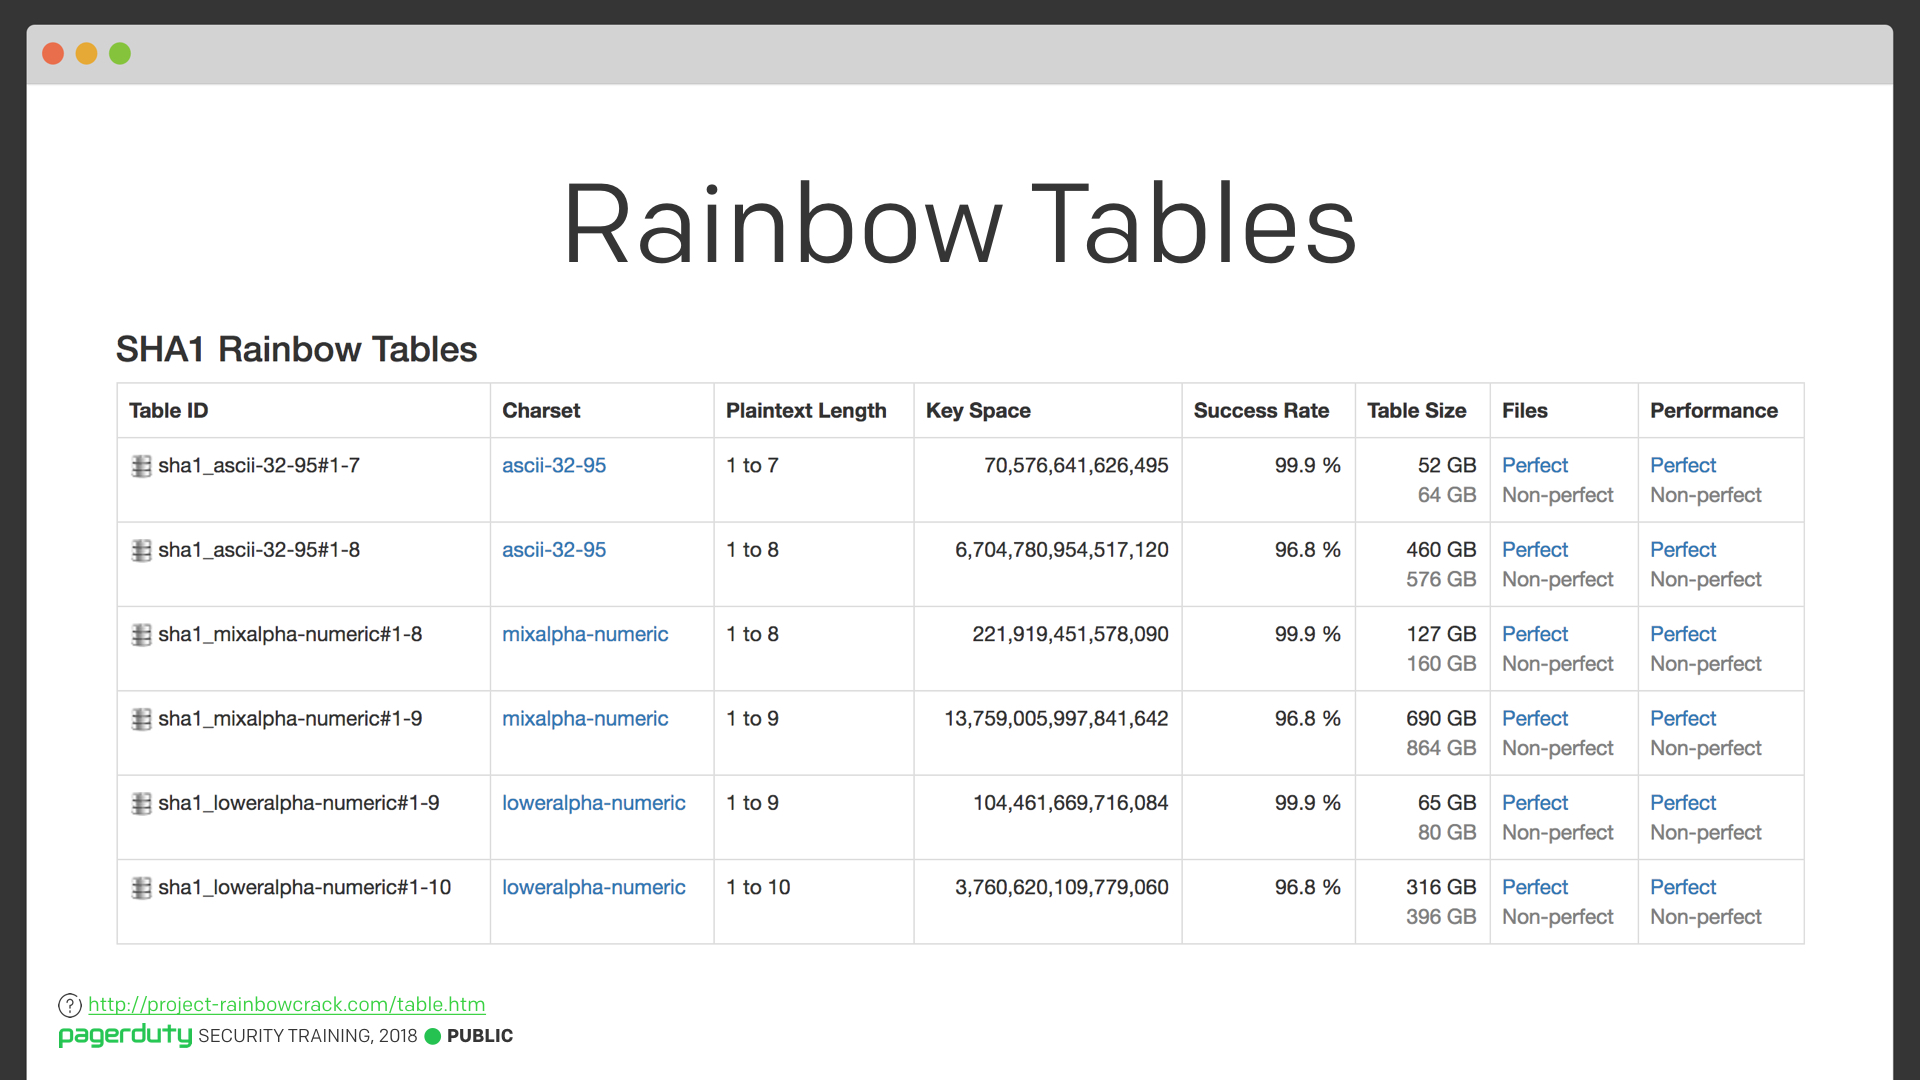Open loweralpha-numeric charset link in 1-10 row
This screenshot has height=1080, width=1920.
pos(594,887)
